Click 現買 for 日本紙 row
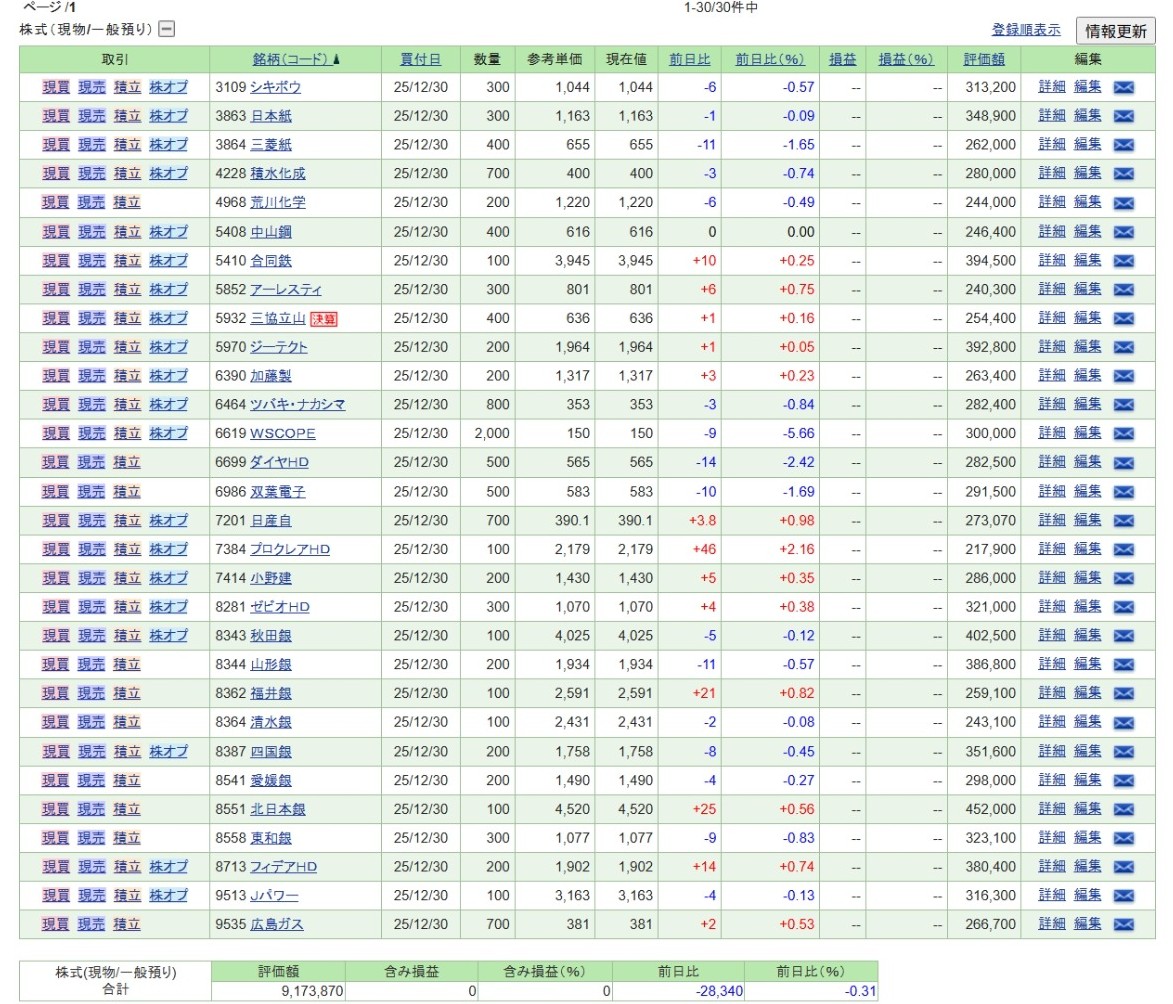Image resolution: width=1173 pixels, height=1004 pixels. coord(56,116)
